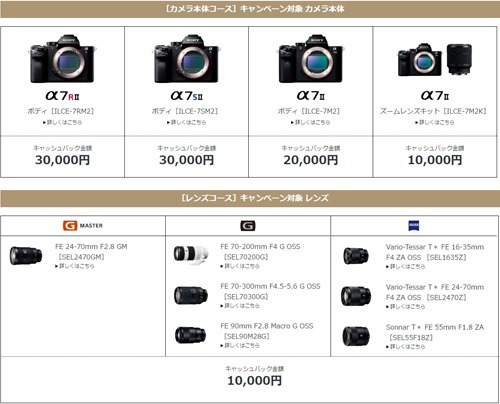This screenshot has height=404, width=500.
Task: Click 30,000円 cashback under α7R II
Action: (62, 160)
